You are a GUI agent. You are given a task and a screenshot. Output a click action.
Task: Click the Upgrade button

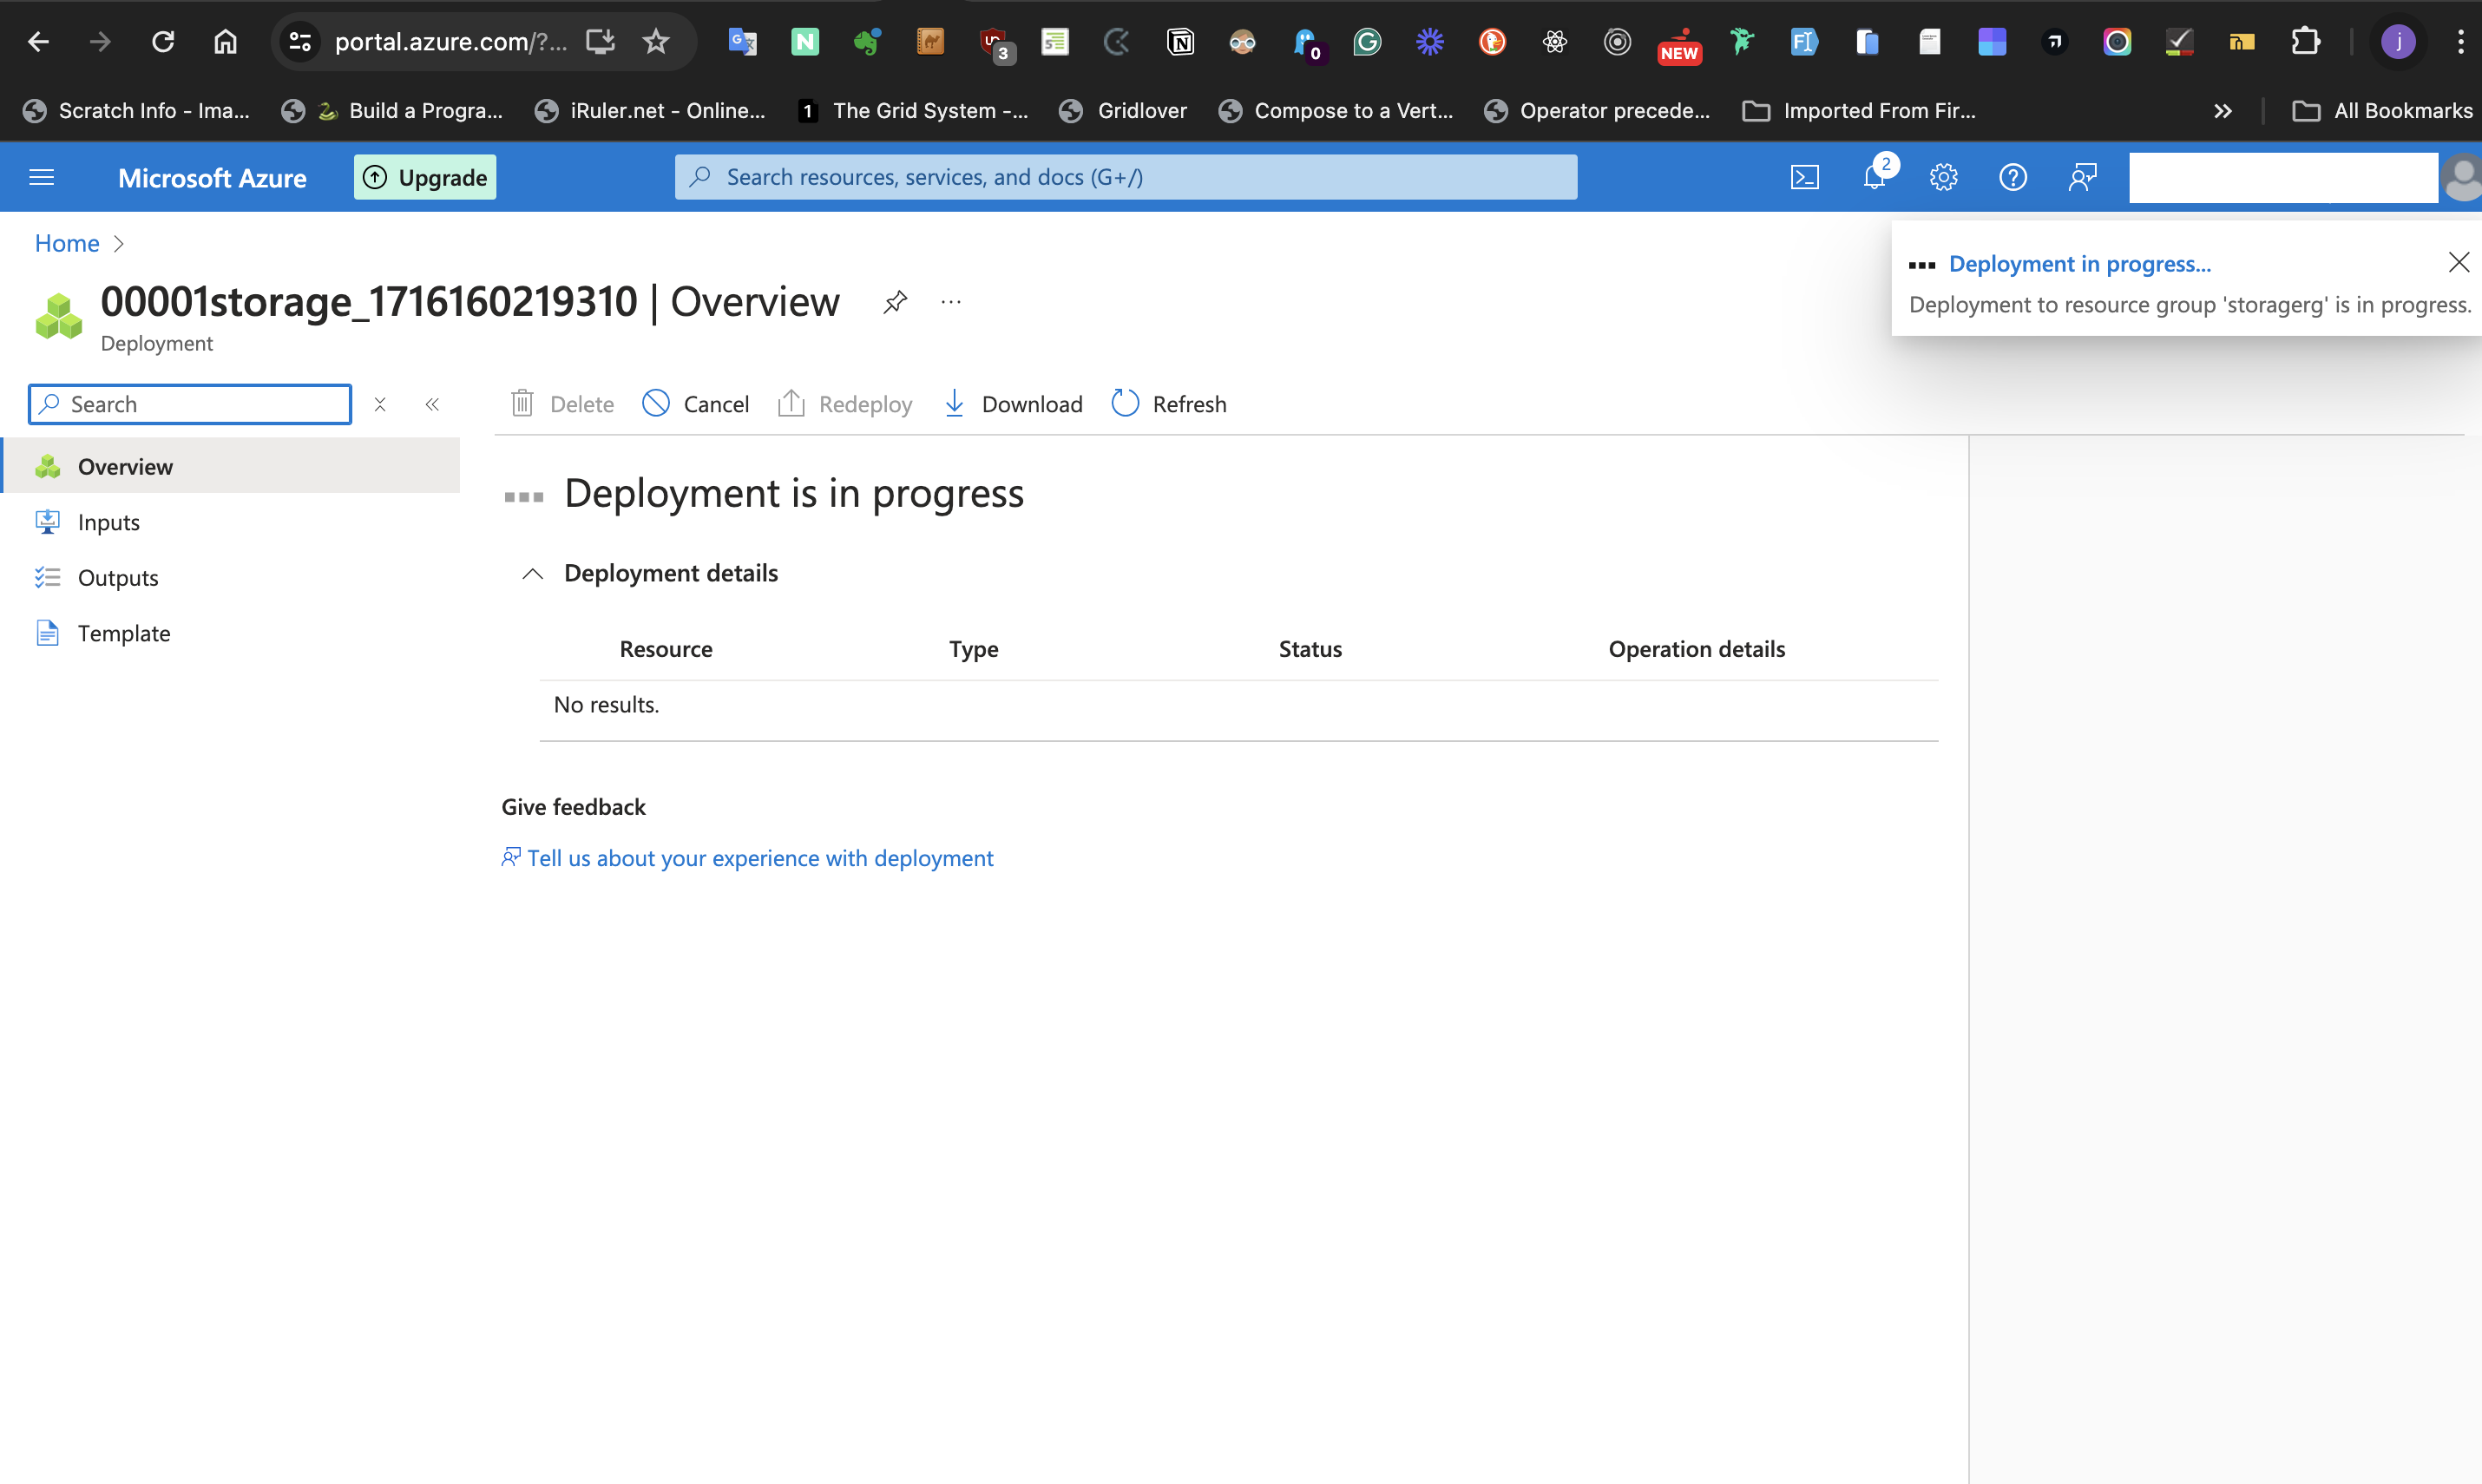(424, 177)
